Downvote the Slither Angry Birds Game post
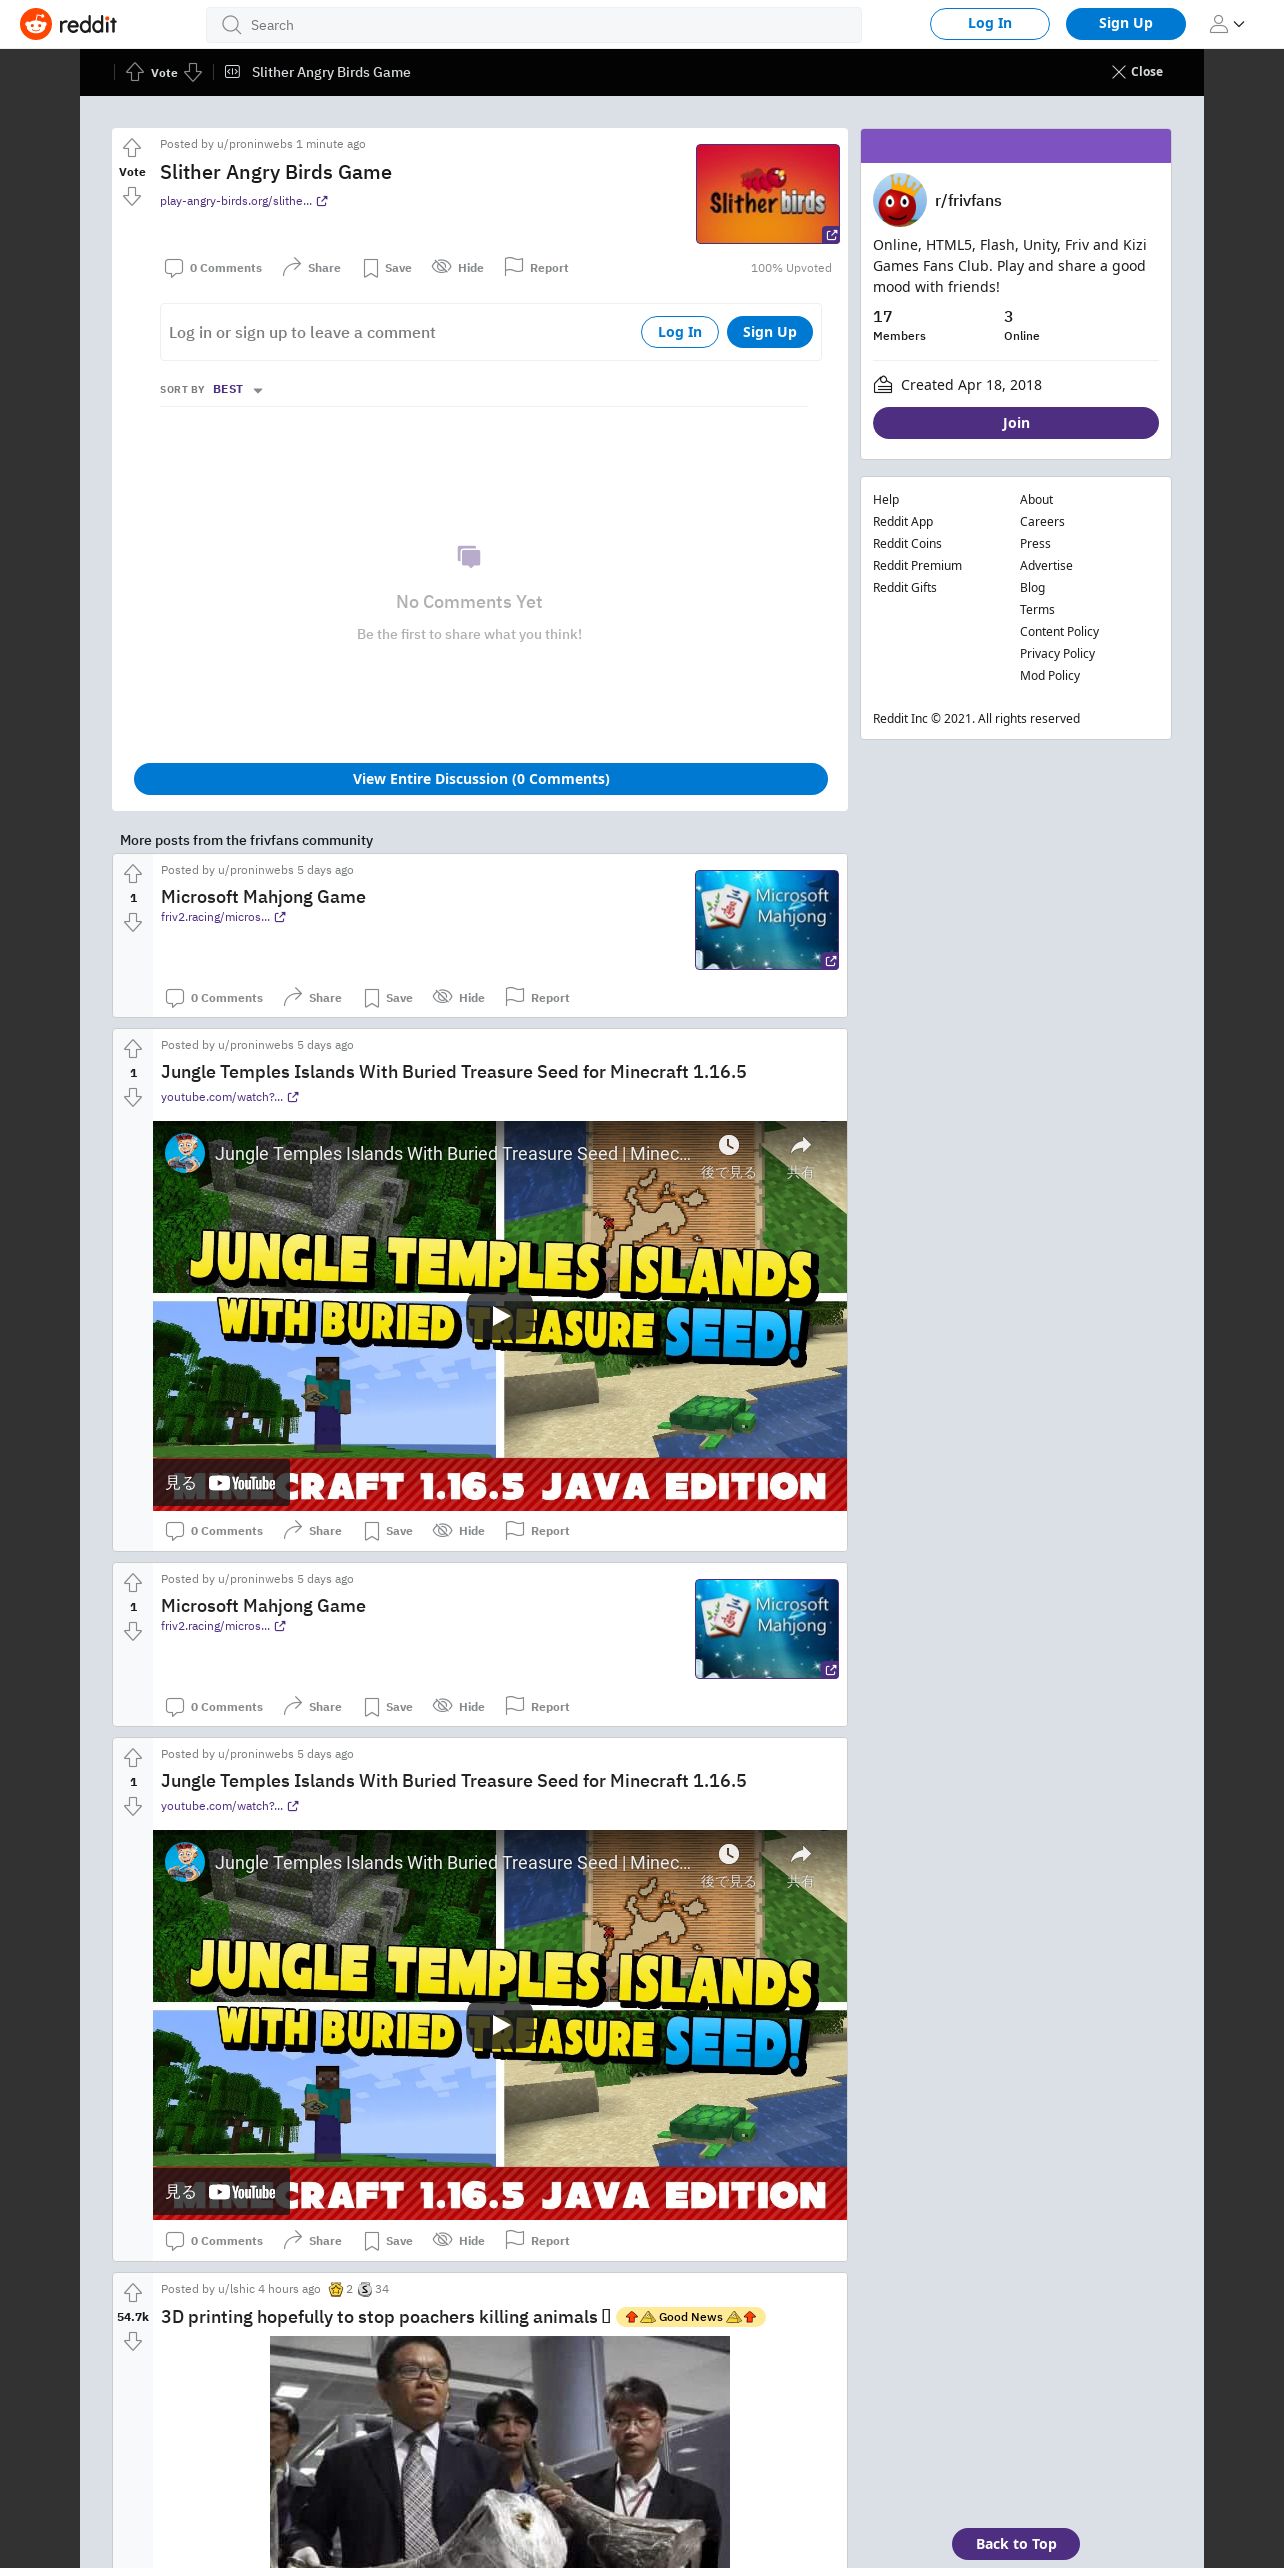The image size is (1284, 2568). 132,197
